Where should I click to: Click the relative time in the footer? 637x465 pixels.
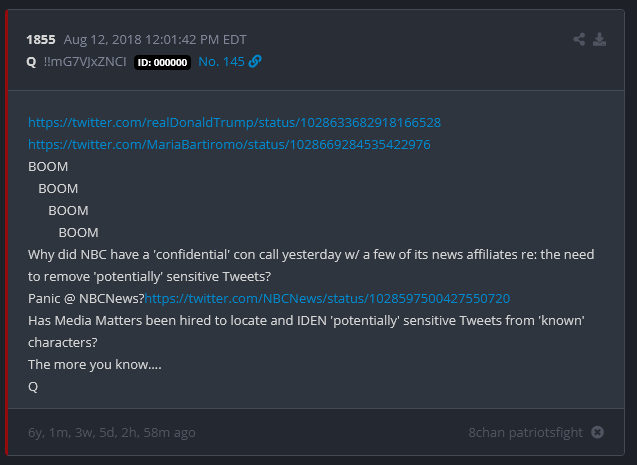[112, 432]
